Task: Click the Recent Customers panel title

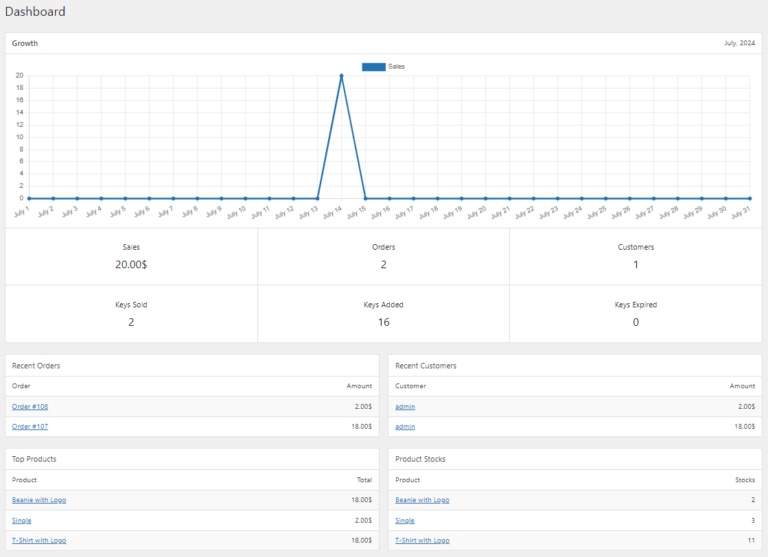Action: (426, 366)
